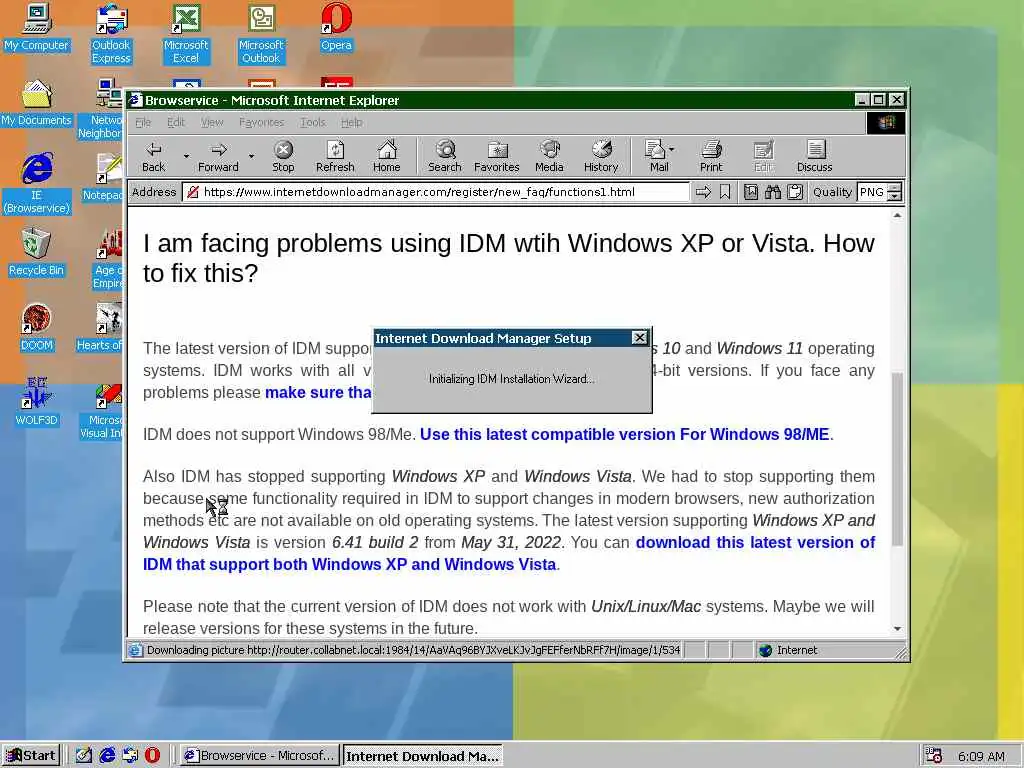Select the WOLF3D desktop shortcut
Image resolution: width=1024 pixels, height=768 pixels.
(37, 402)
